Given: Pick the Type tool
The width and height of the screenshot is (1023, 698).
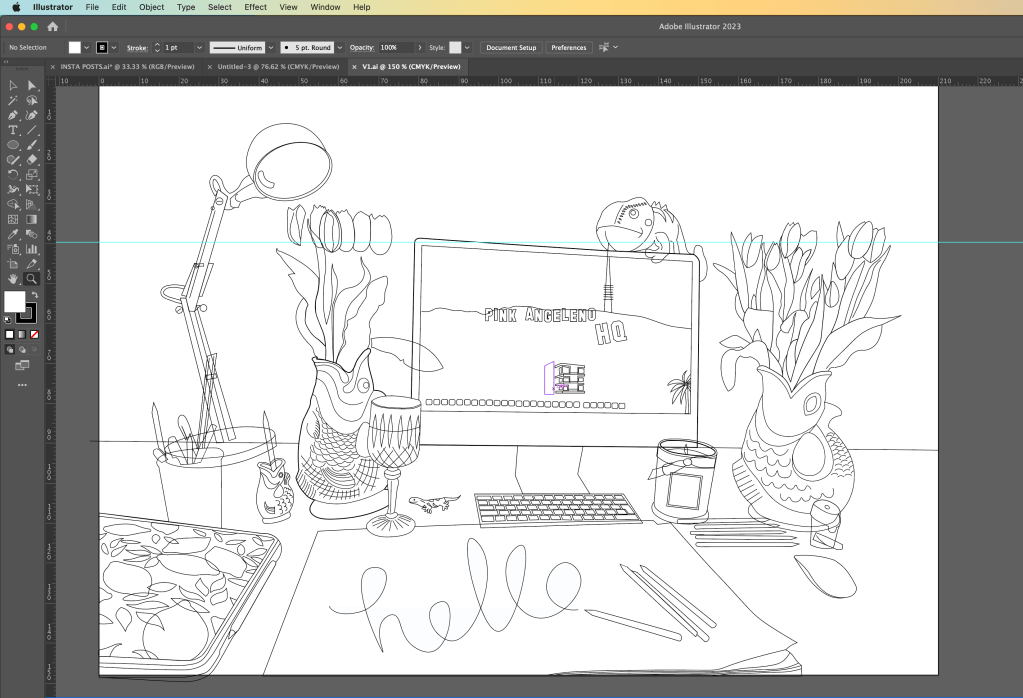Looking at the screenshot, I should [13, 130].
